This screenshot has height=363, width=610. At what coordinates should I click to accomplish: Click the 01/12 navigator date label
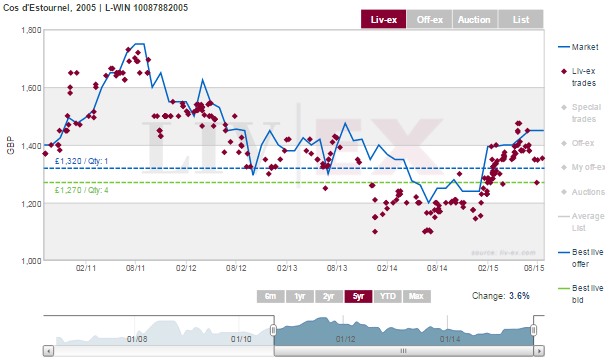(x=345, y=339)
